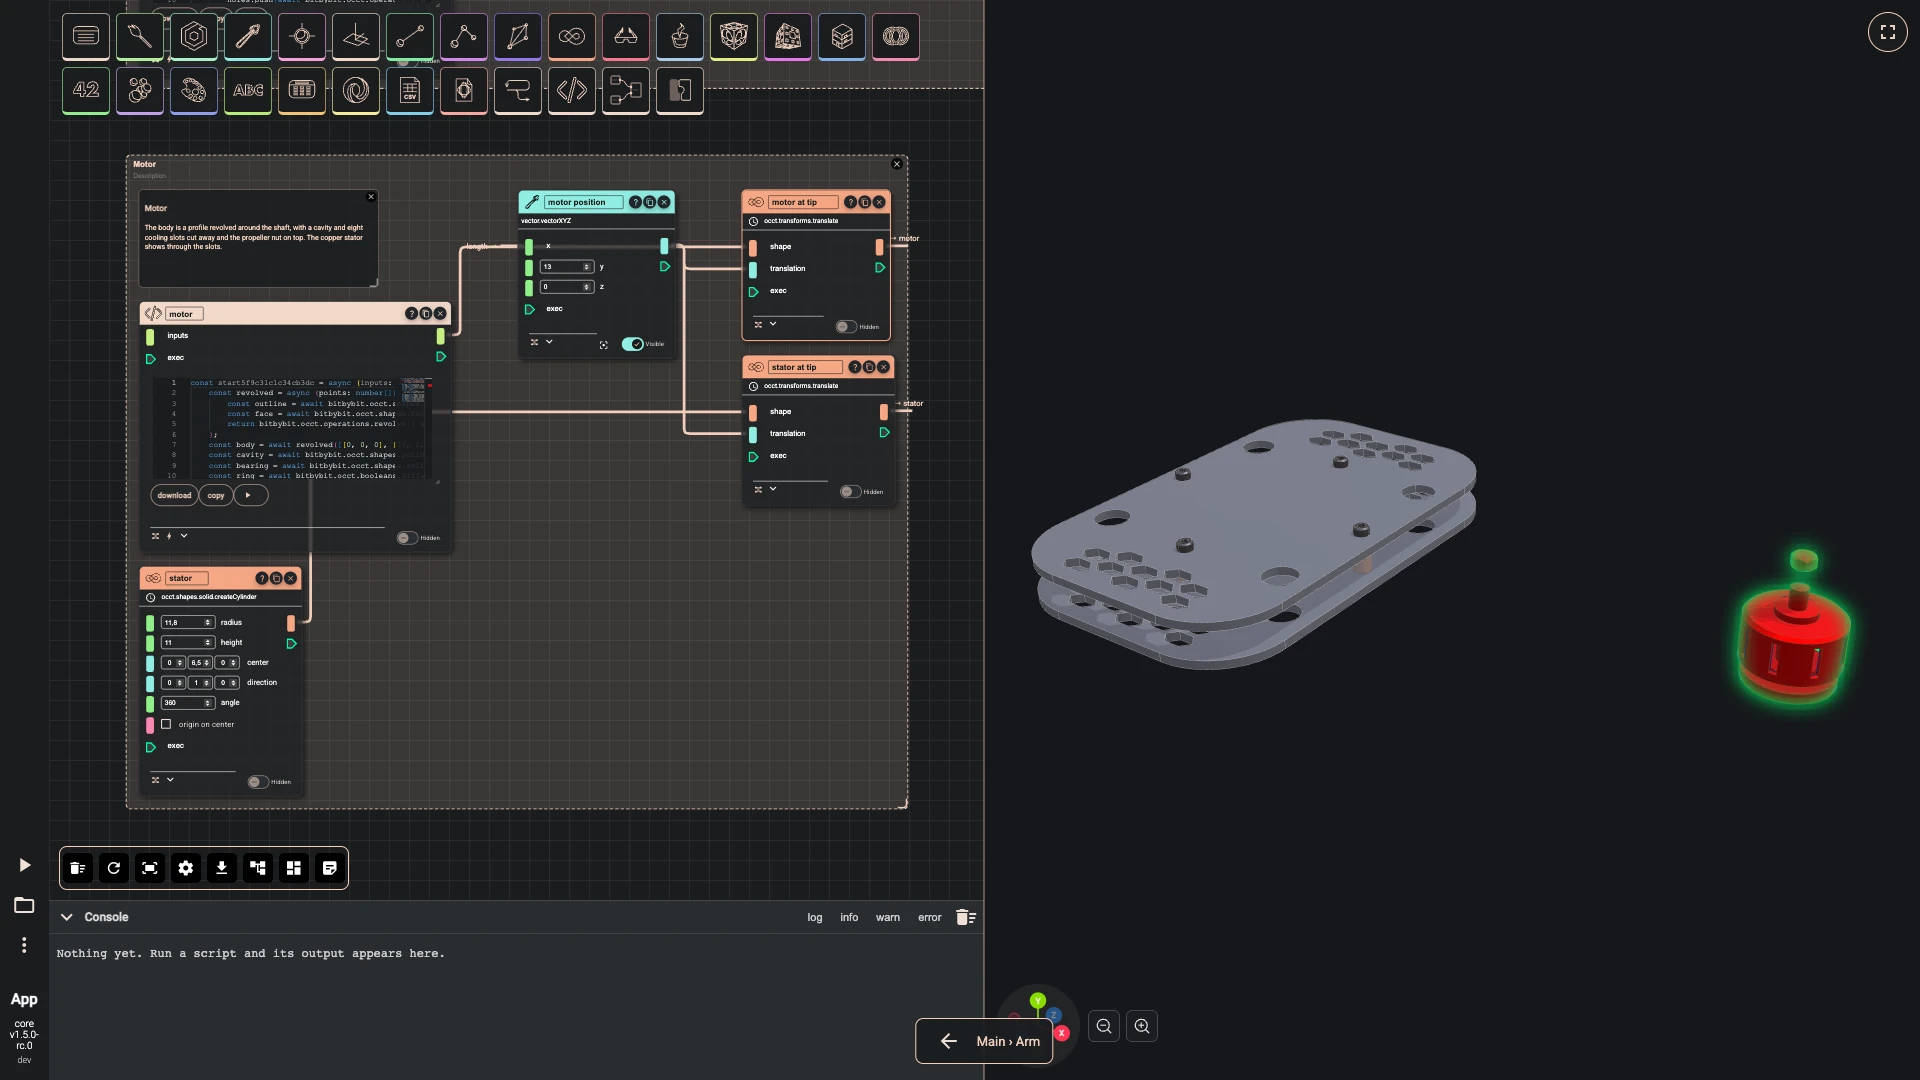
Task: Open the CSV document node category
Action: (410, 90)
